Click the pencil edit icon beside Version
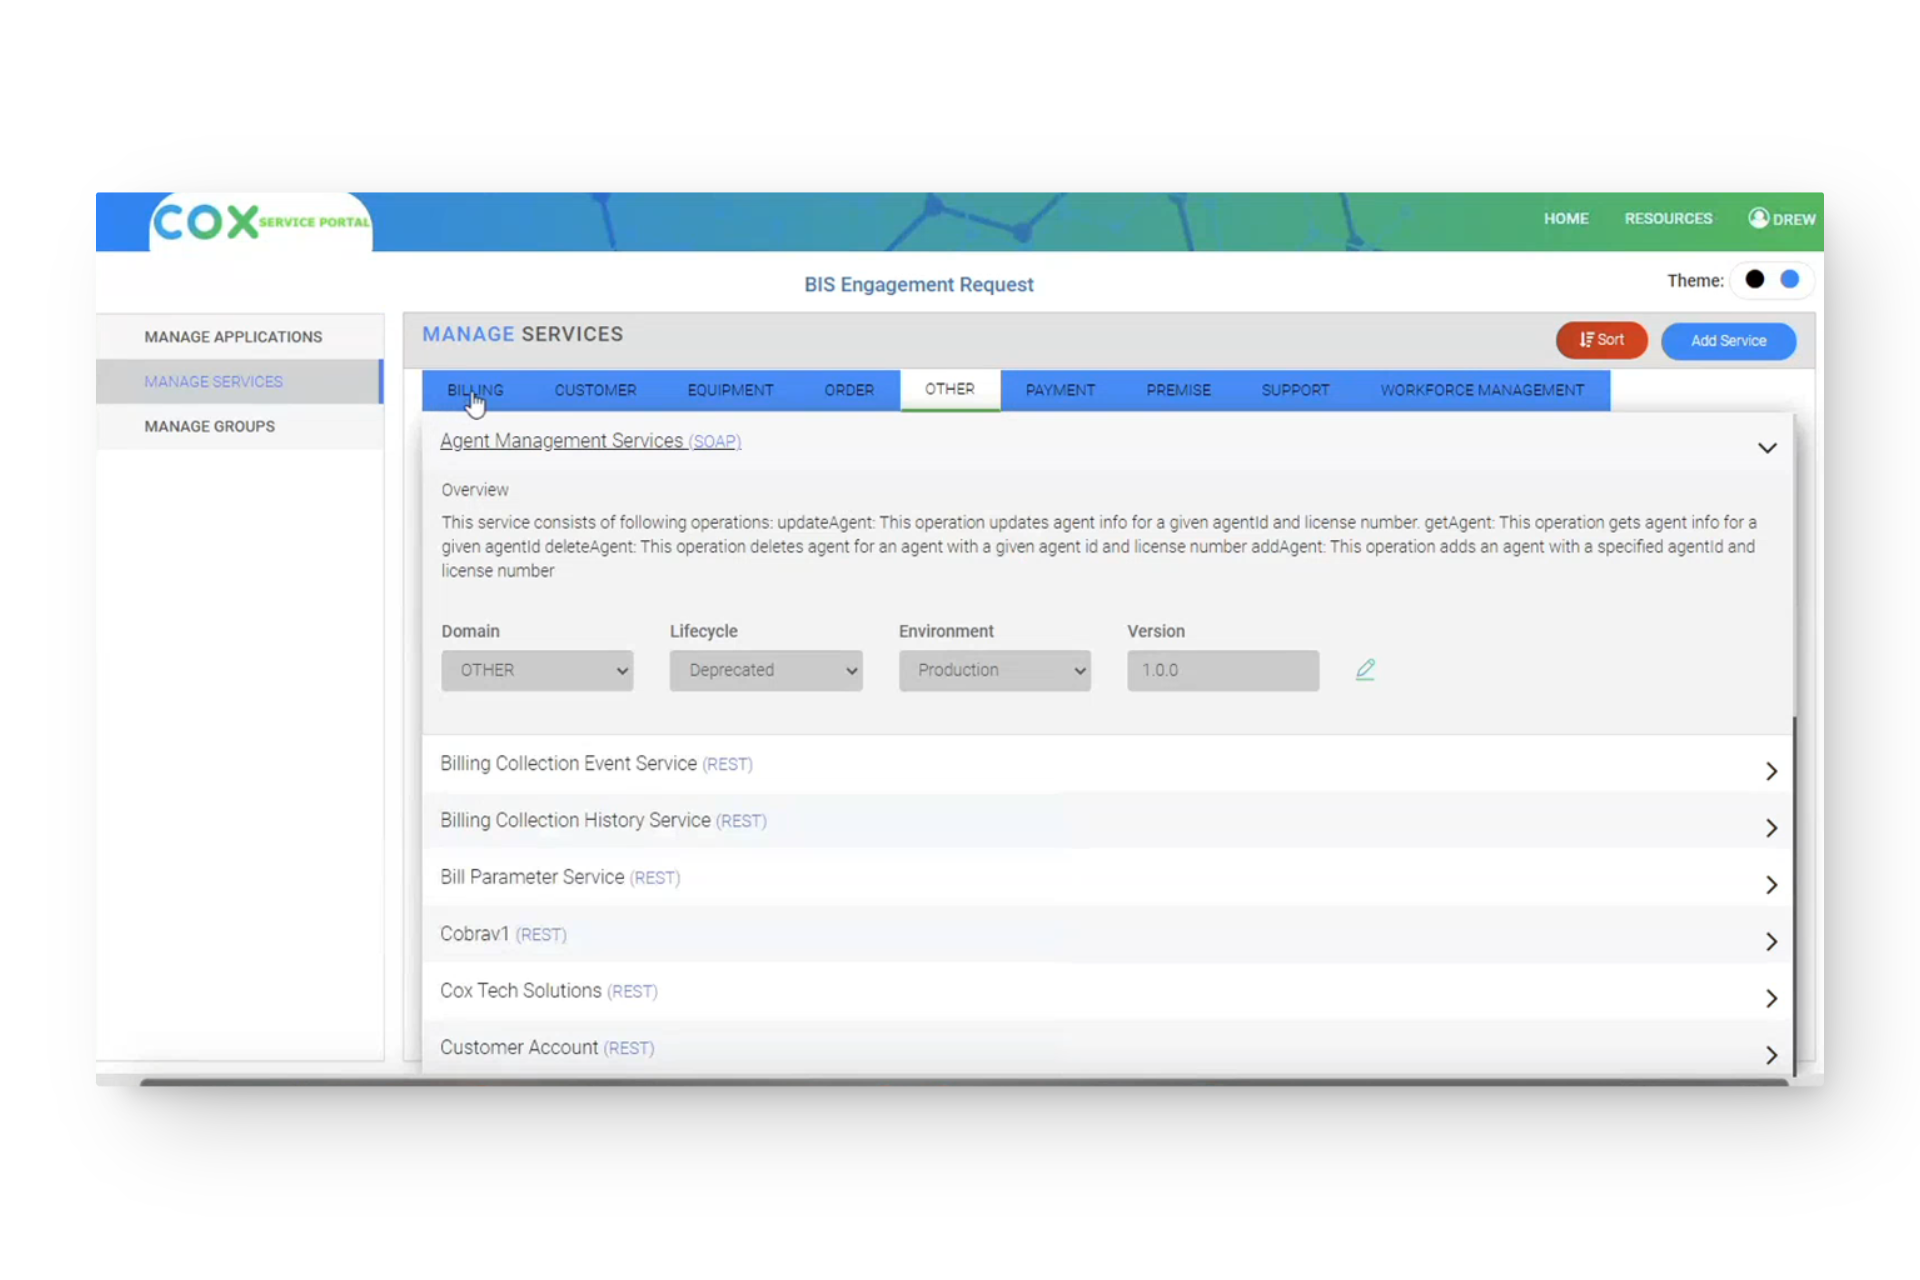Screen dimensions: 1920x1280 pyautogui.click(x=1365, y=670)
